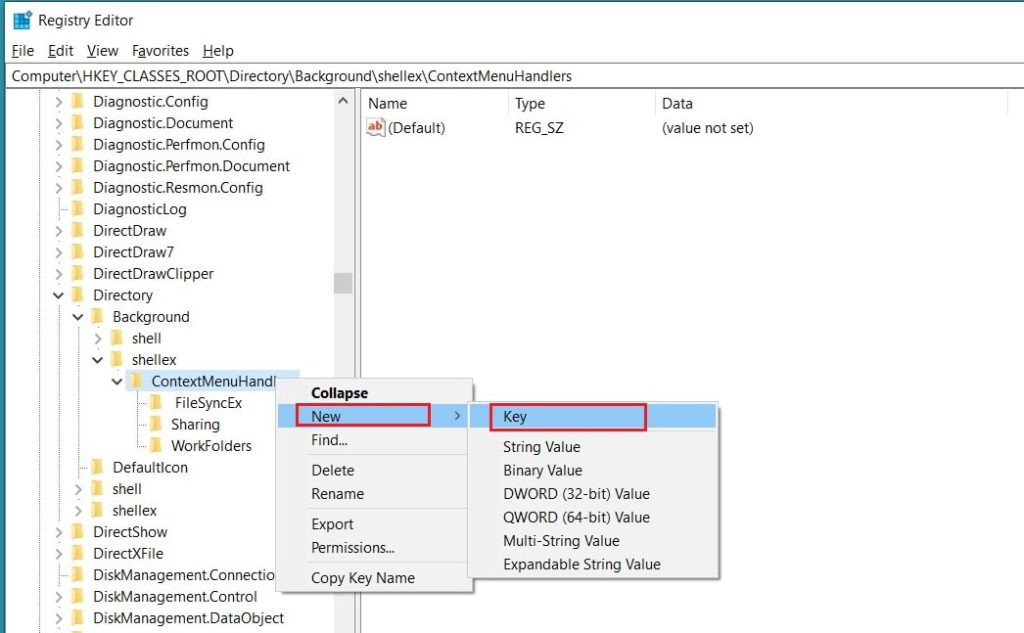Viewport: 1024px width, 633px height.
Task: Click the DirectDraw7 folder icon
Action: pos(77,252)
